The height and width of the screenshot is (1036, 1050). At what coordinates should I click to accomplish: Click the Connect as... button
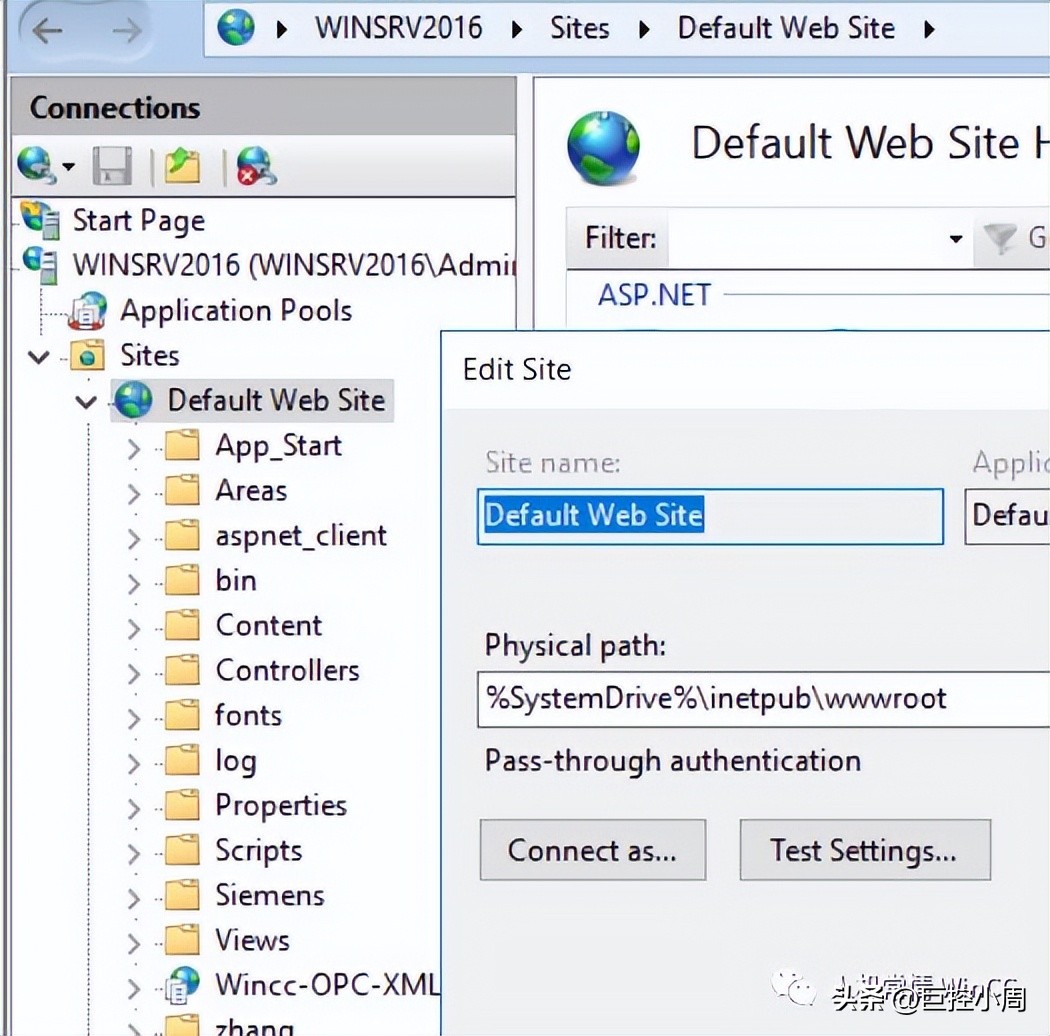tap(593, 850)
